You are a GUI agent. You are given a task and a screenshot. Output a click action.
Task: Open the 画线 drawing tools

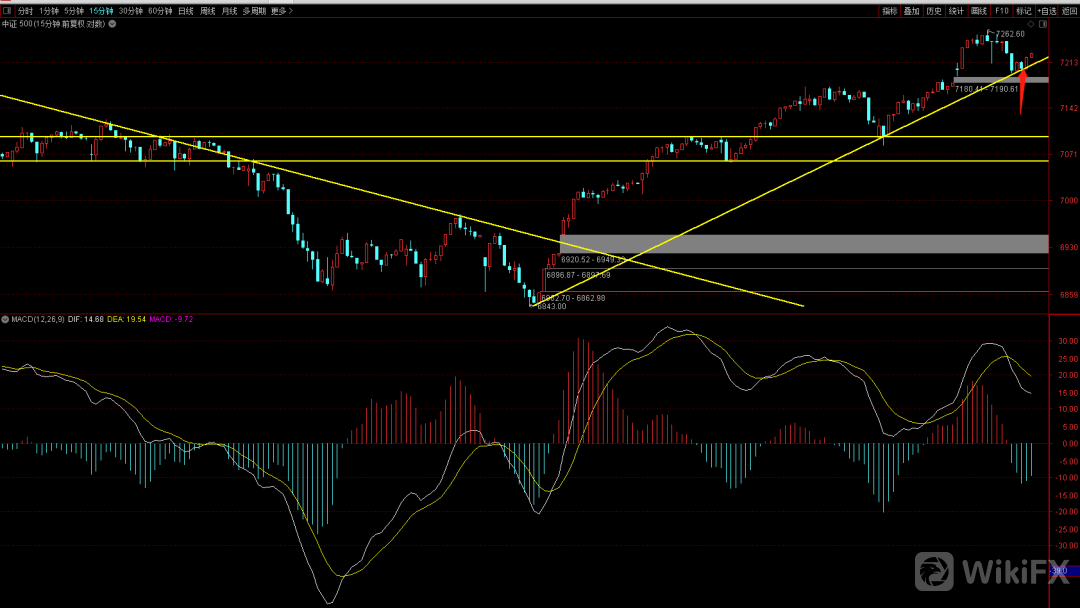point(978,11)
